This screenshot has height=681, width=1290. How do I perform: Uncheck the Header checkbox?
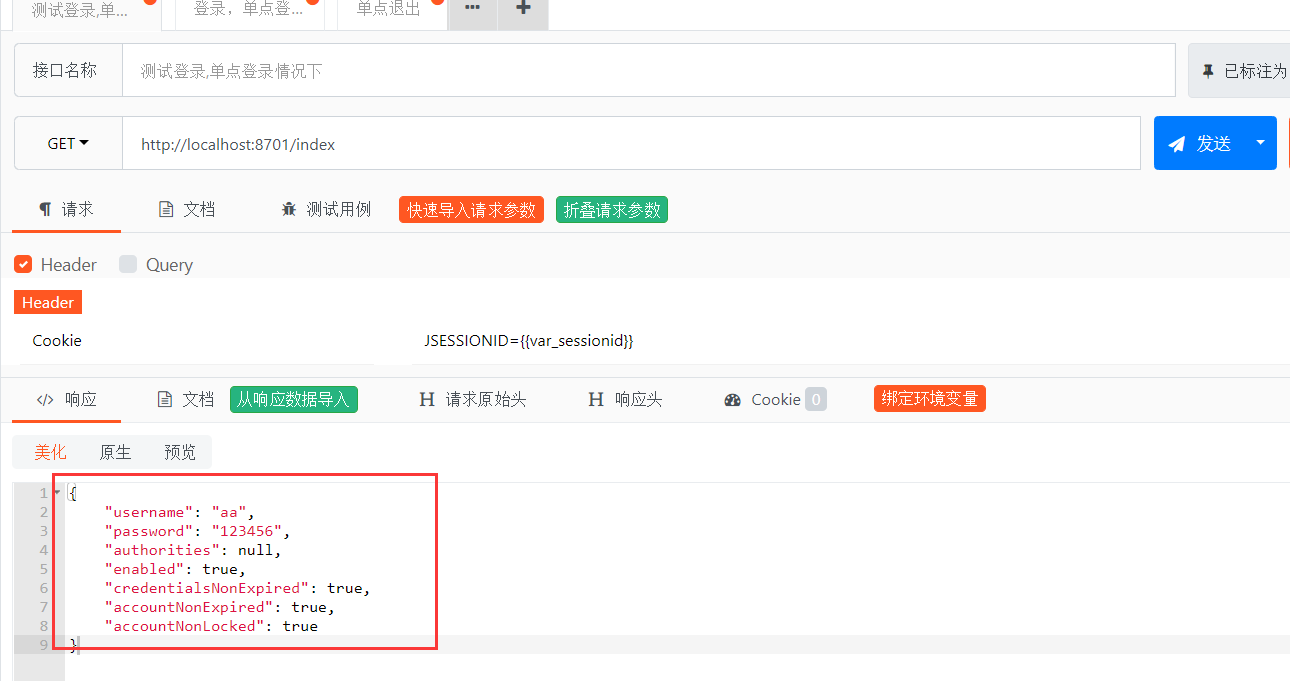coord(22,264)
